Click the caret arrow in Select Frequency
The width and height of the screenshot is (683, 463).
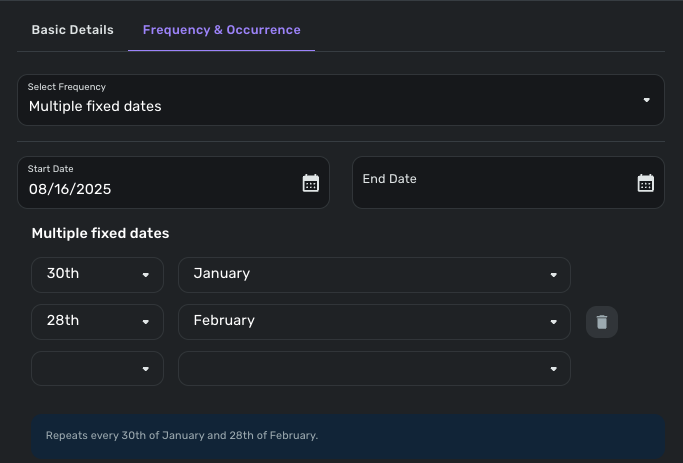(x=646, y=100)
